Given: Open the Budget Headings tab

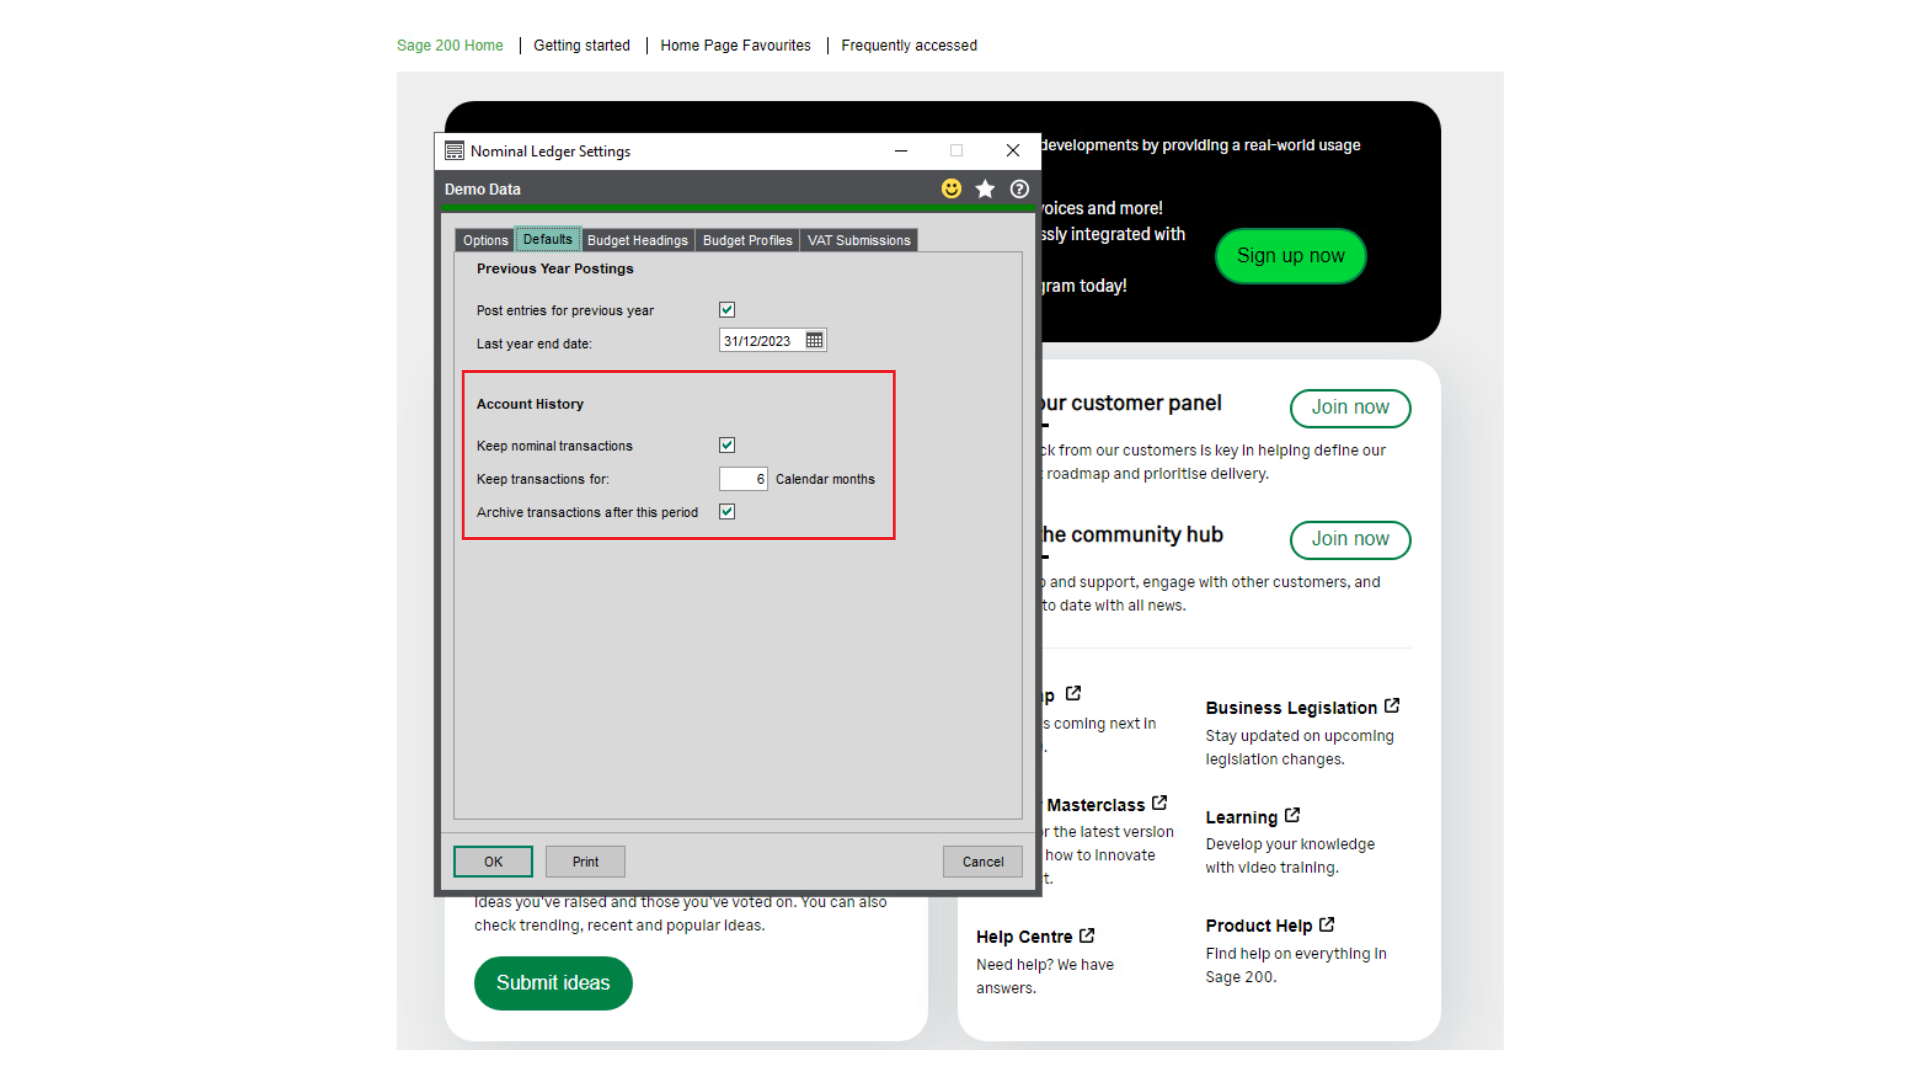Looking at the screenshot, I should (637, 240).
